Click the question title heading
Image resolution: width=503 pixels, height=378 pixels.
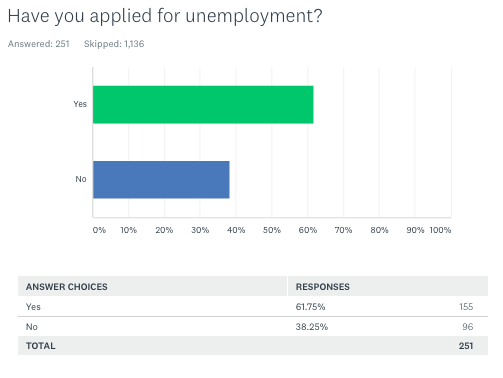pyautogui.click(x=165, y=16)
